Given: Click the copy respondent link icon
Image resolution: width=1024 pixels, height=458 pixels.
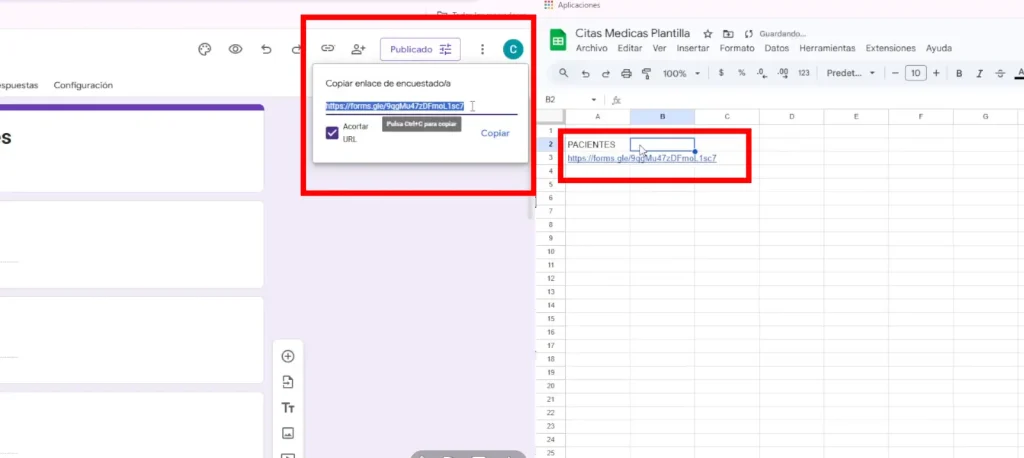Looking at the screenshot, I should [x=327, y=49].
